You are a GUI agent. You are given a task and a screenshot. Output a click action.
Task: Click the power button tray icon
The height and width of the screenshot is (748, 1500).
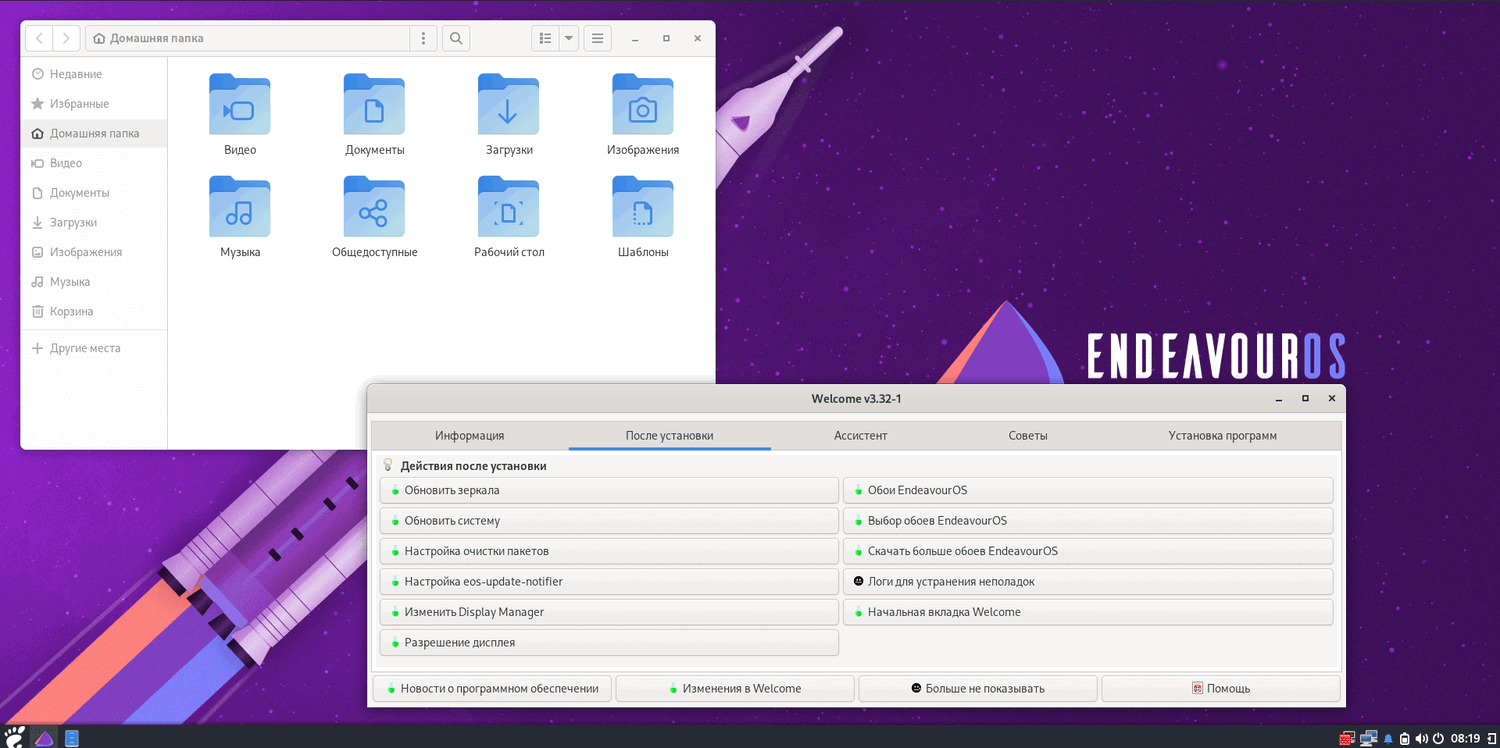1438,739
